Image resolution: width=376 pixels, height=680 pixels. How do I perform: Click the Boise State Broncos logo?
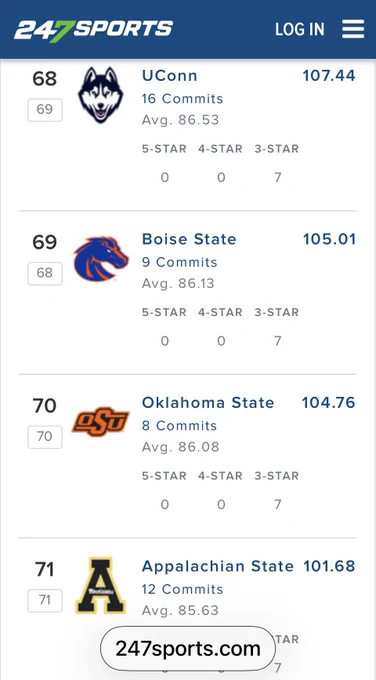(x=101, y=258)
